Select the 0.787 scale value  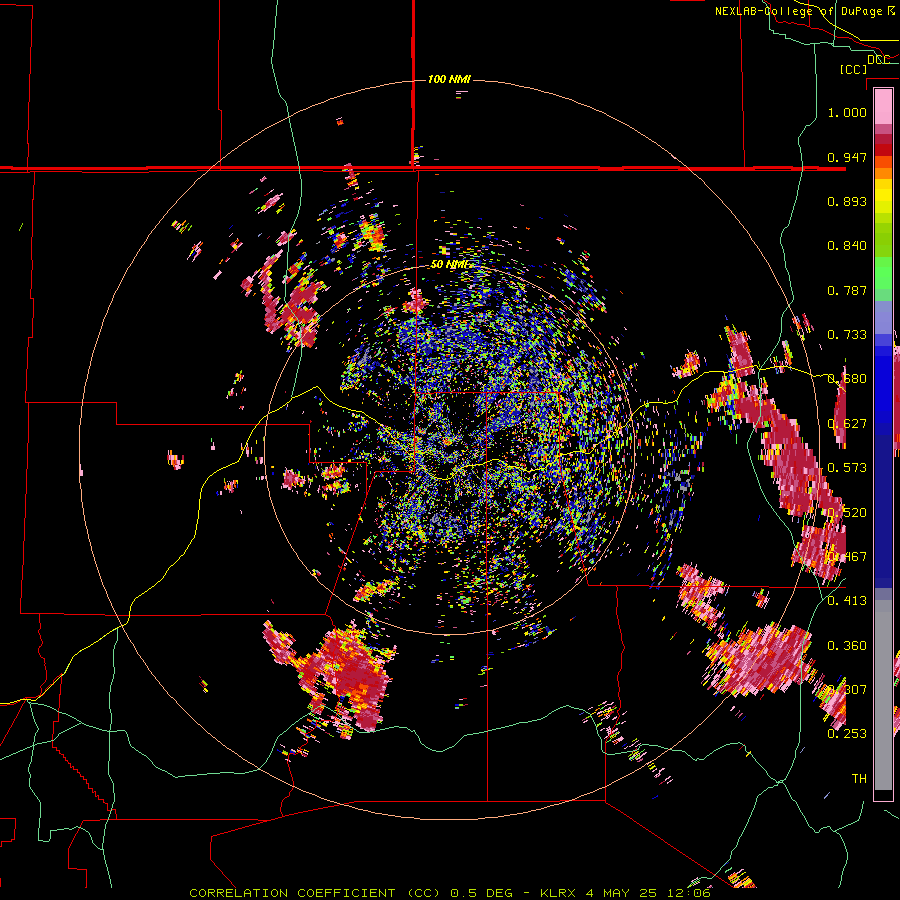point(847,290)
